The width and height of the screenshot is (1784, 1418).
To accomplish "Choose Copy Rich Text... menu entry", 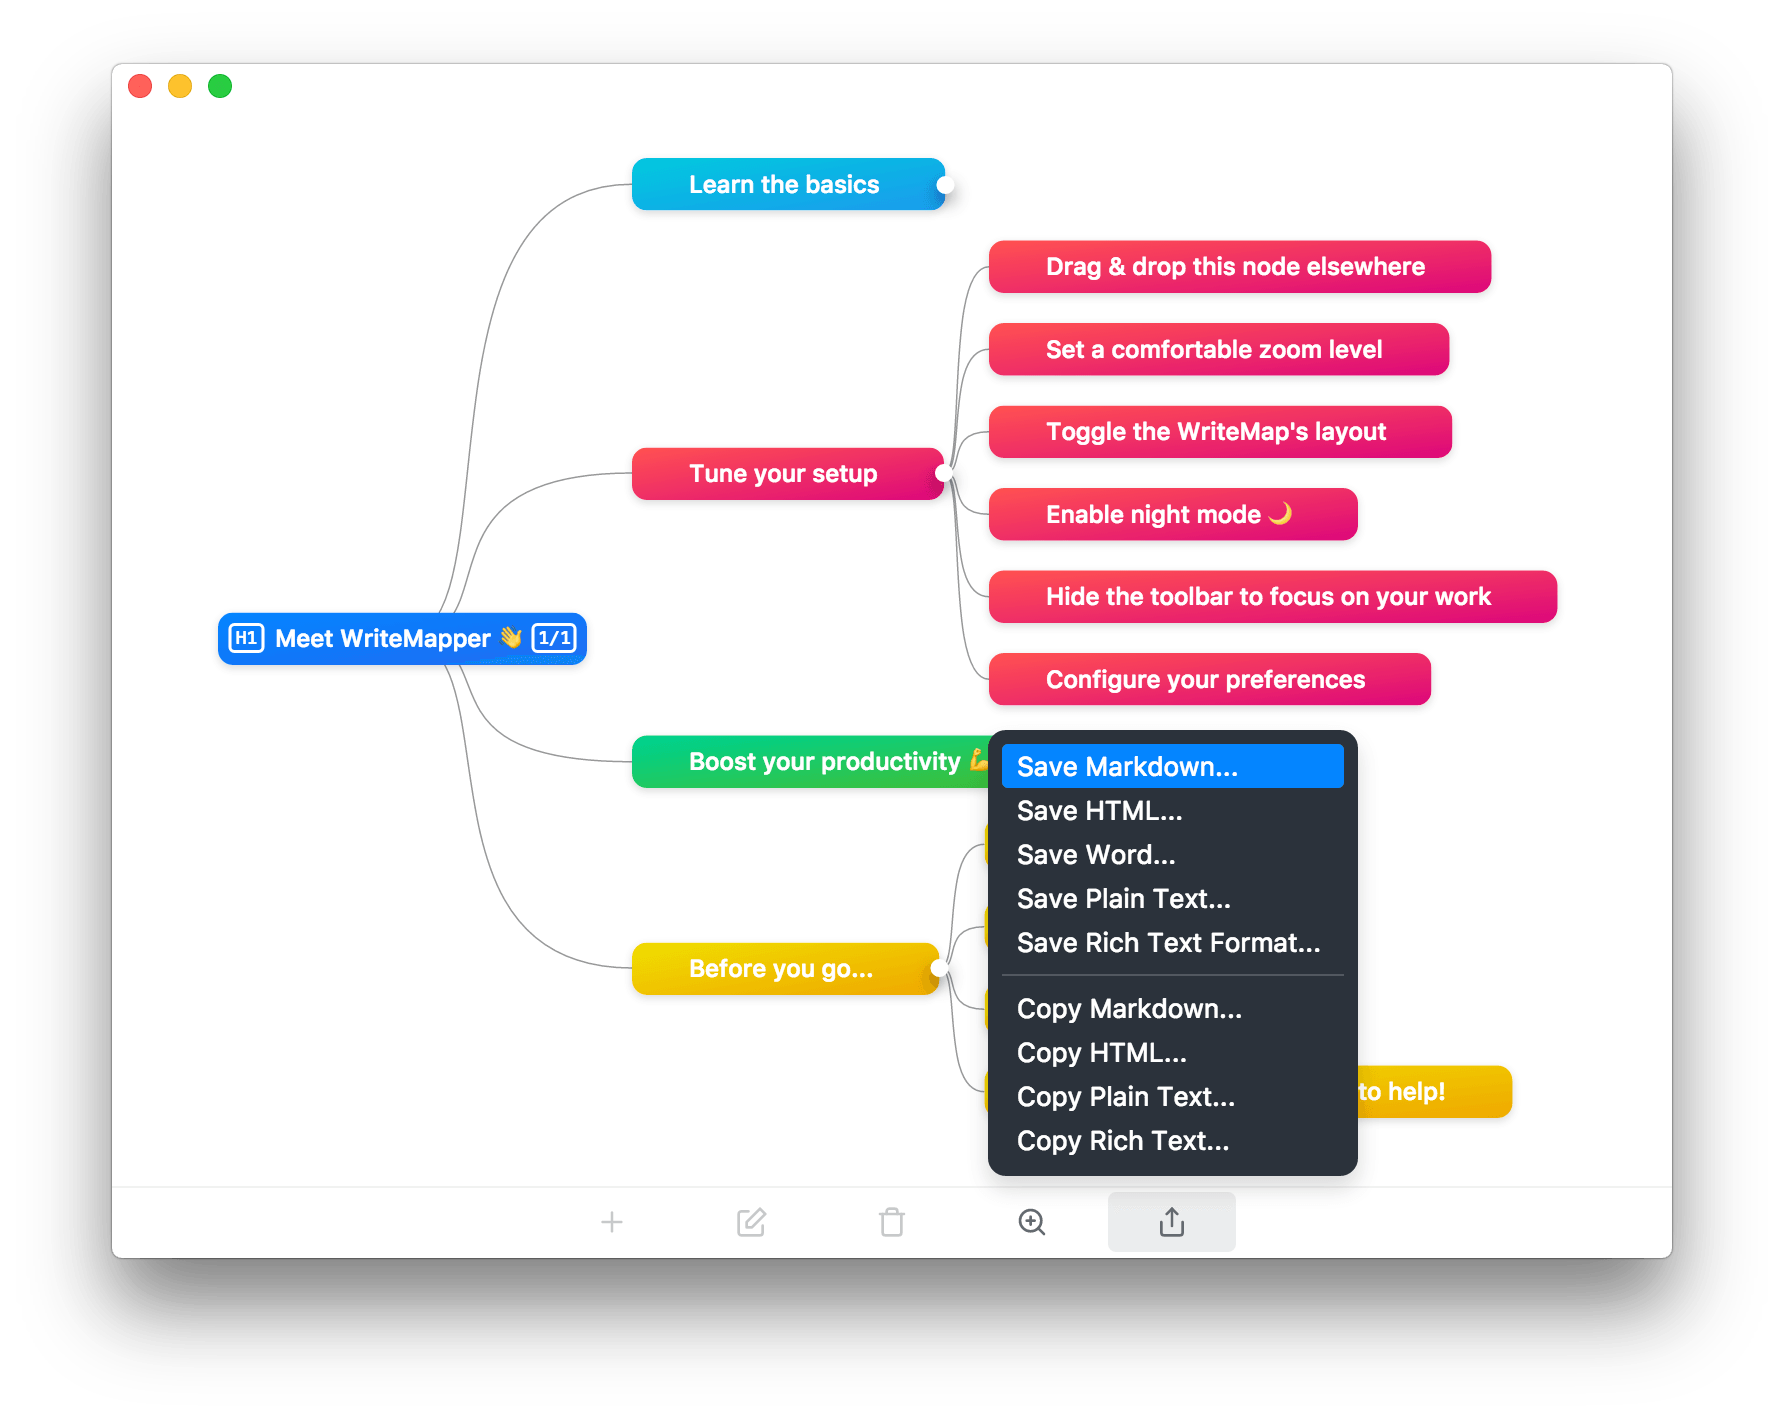I will click(x=1173, y=1141).
